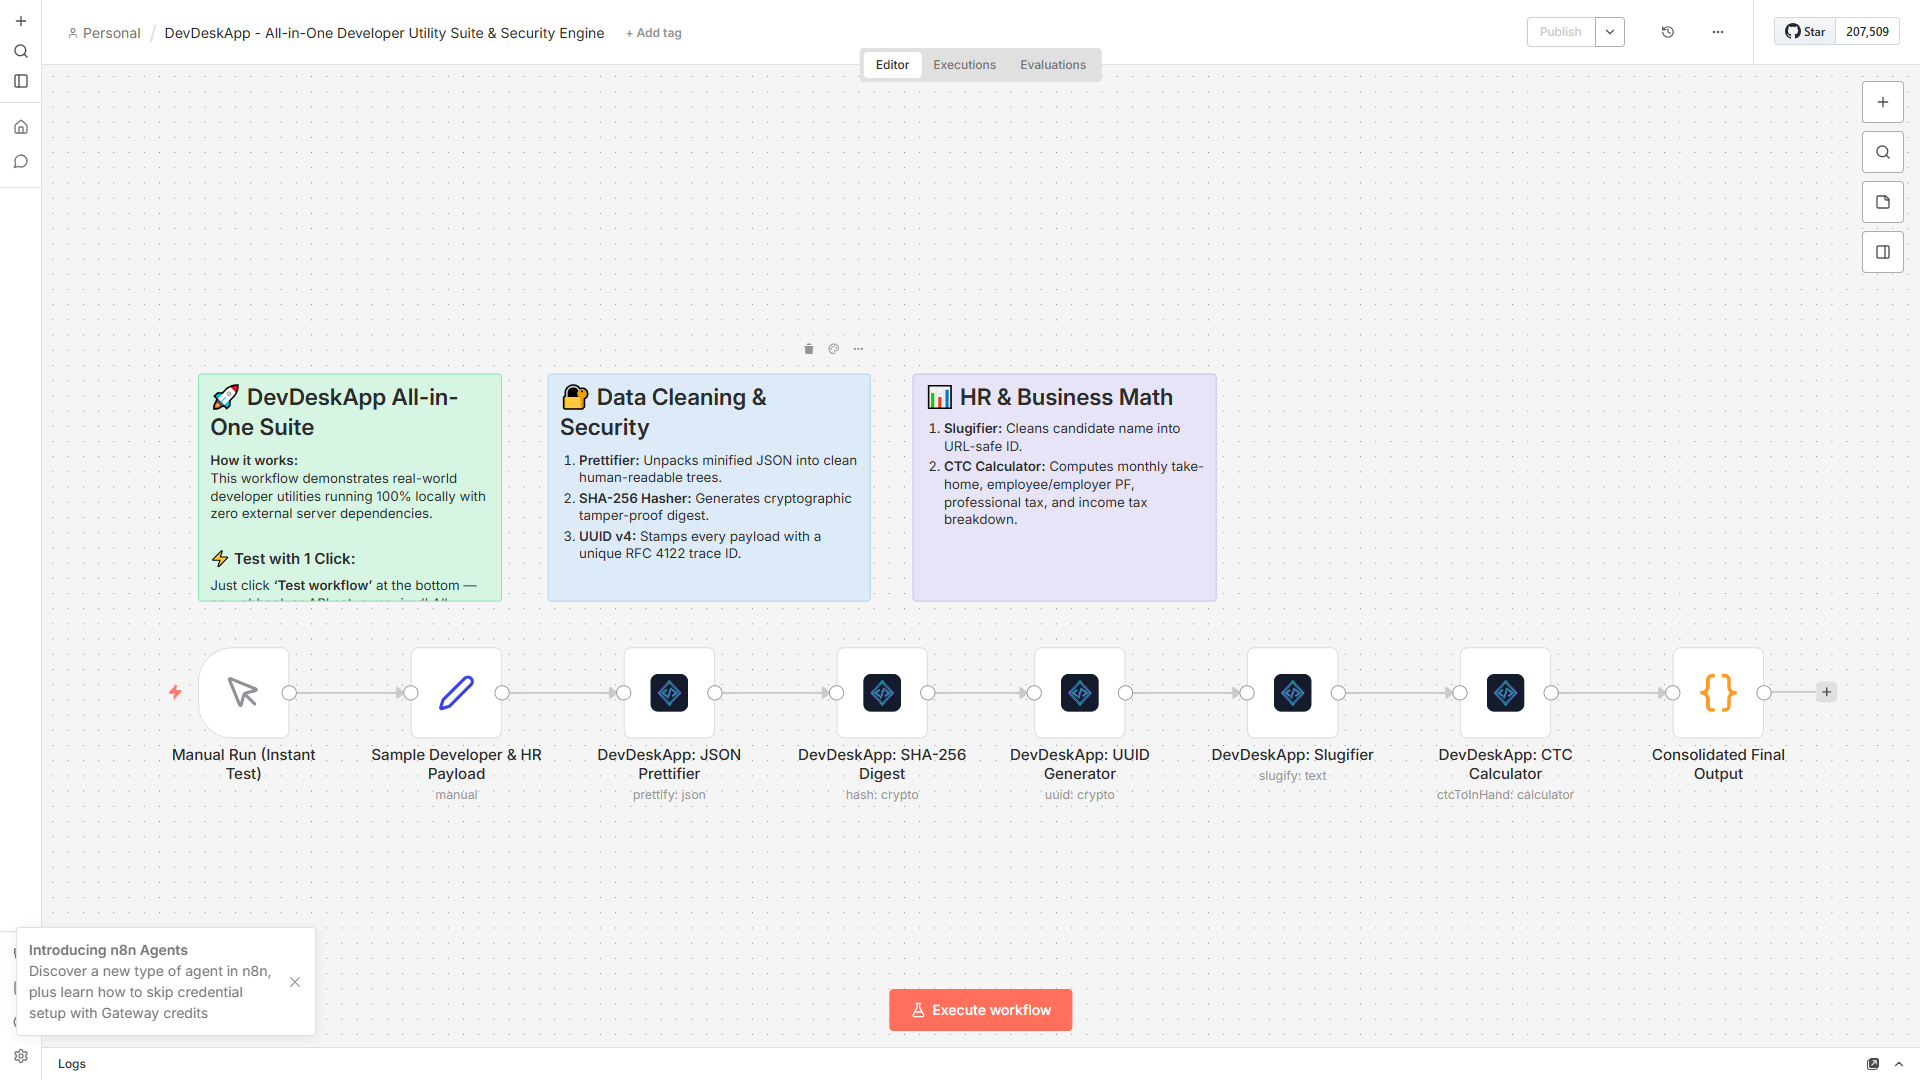
Task: Expand the Logs panel chevron
Action: pos(1899,1064)
